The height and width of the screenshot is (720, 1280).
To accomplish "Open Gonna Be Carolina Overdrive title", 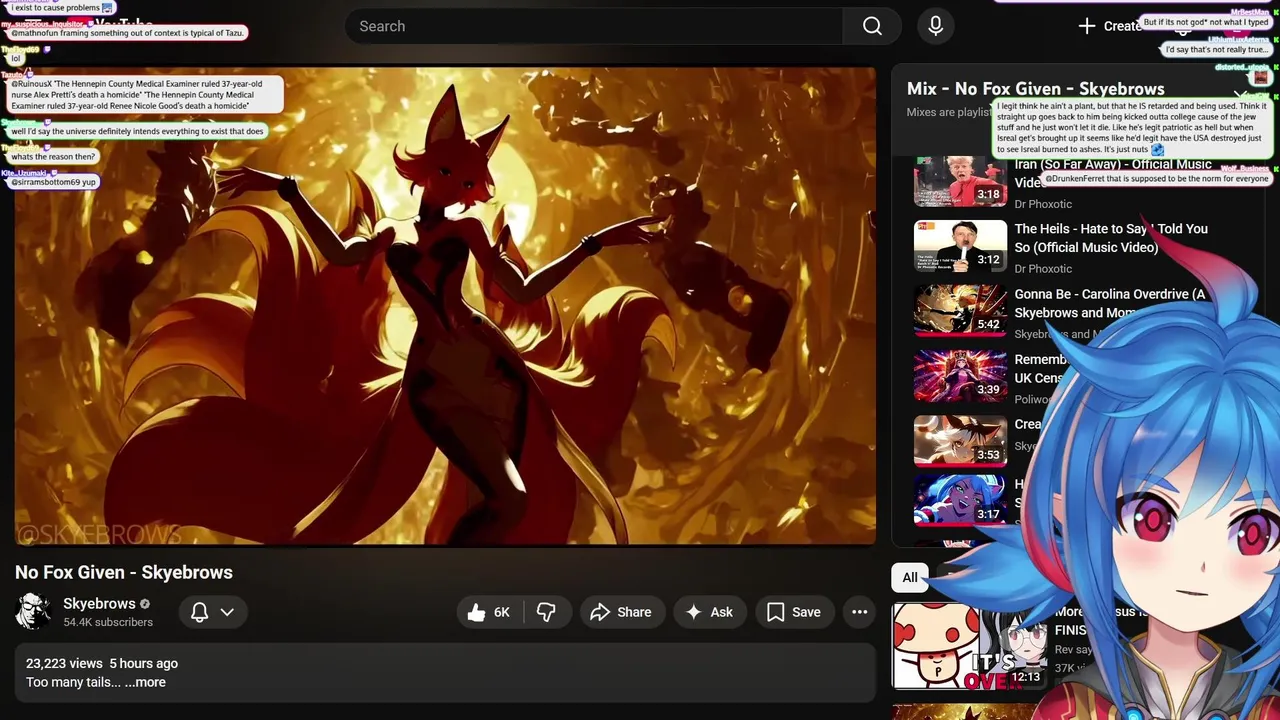I will pyautogui.click(x=1110, y=303).
